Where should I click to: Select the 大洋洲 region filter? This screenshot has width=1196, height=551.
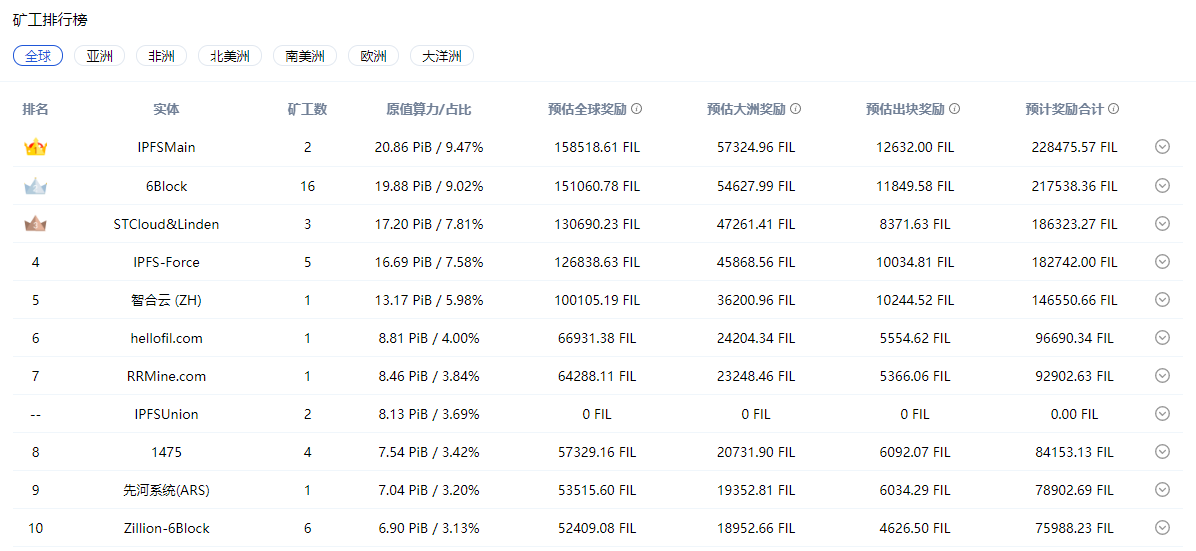[x=442, y=56]
